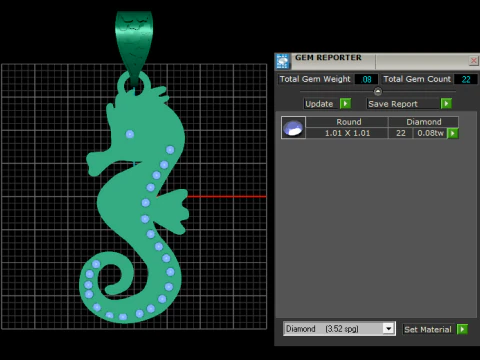Click the Diamond column header cell

[x=424, y=122]
